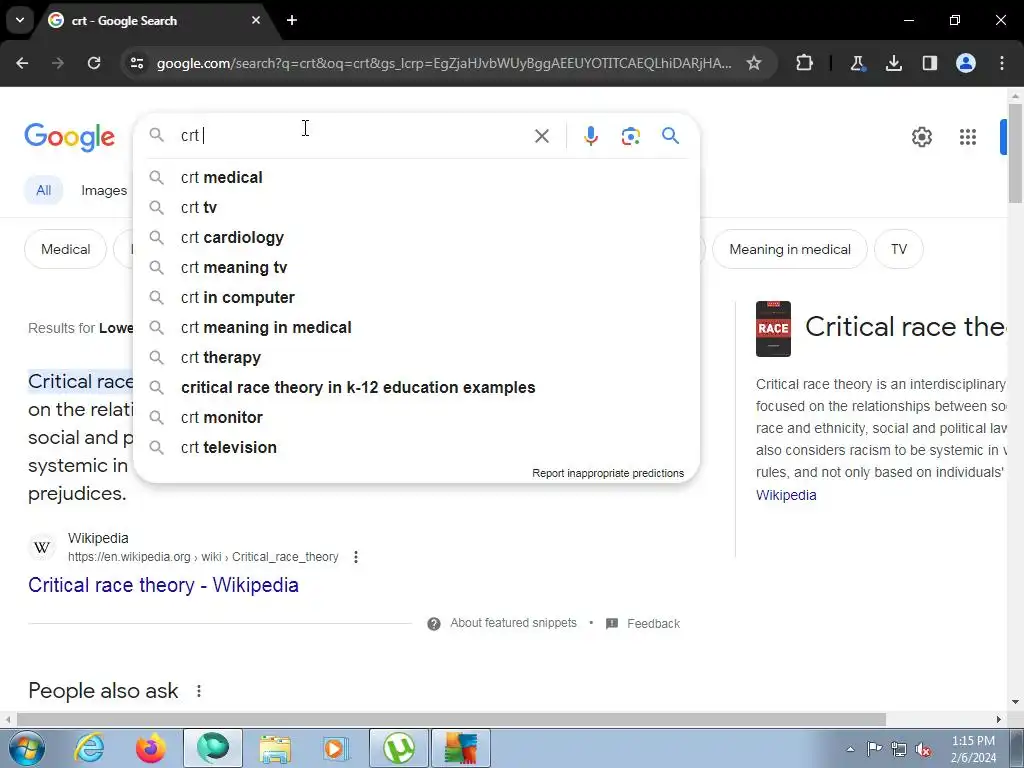This screenshot has width=1024, height=768.
Task: Click the browser address bar URL
Action: pyautogui.click(x=444, y=63)
